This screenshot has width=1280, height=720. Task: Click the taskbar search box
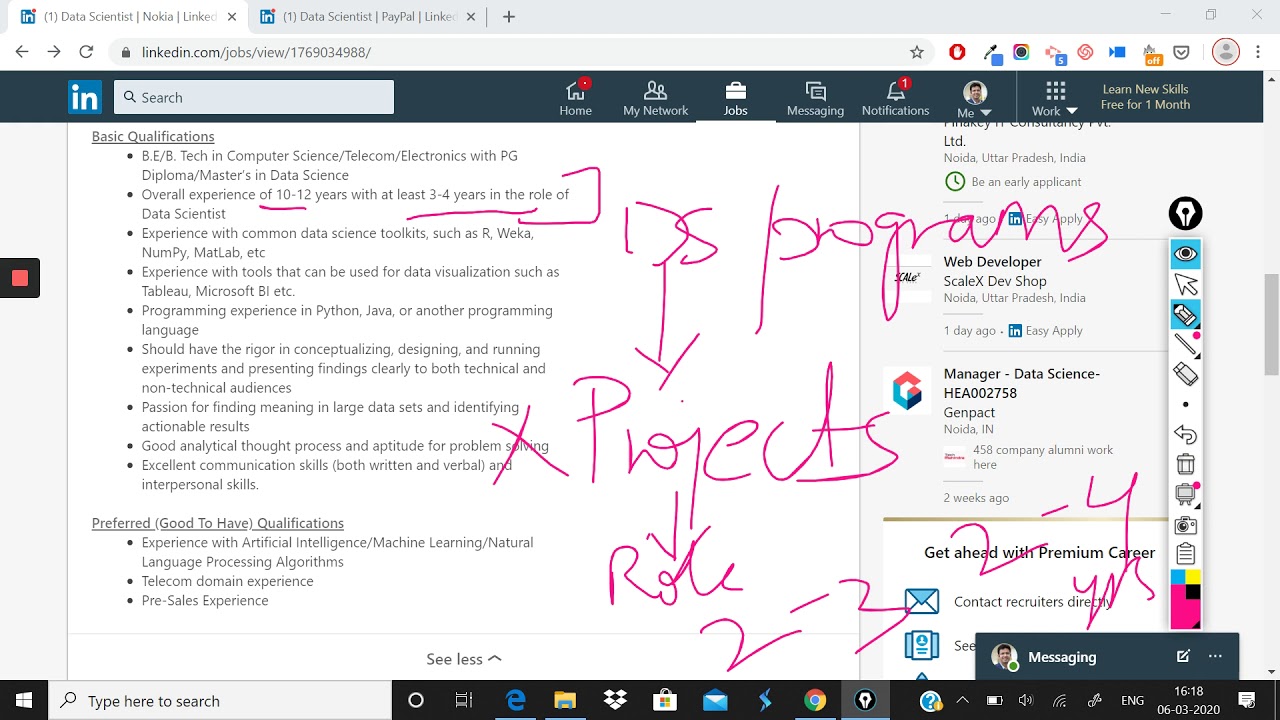tap(220, 700)
